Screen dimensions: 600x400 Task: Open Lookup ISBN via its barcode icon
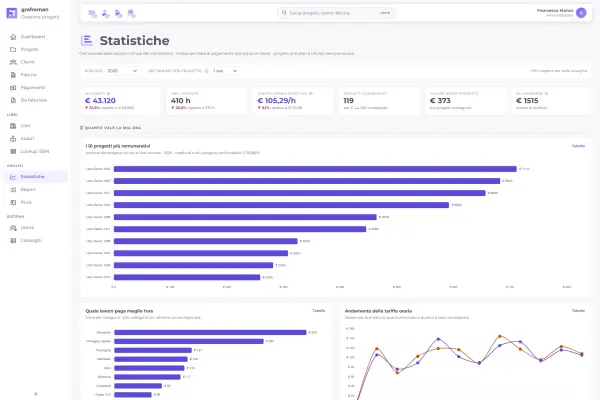(x=13, y=151)
